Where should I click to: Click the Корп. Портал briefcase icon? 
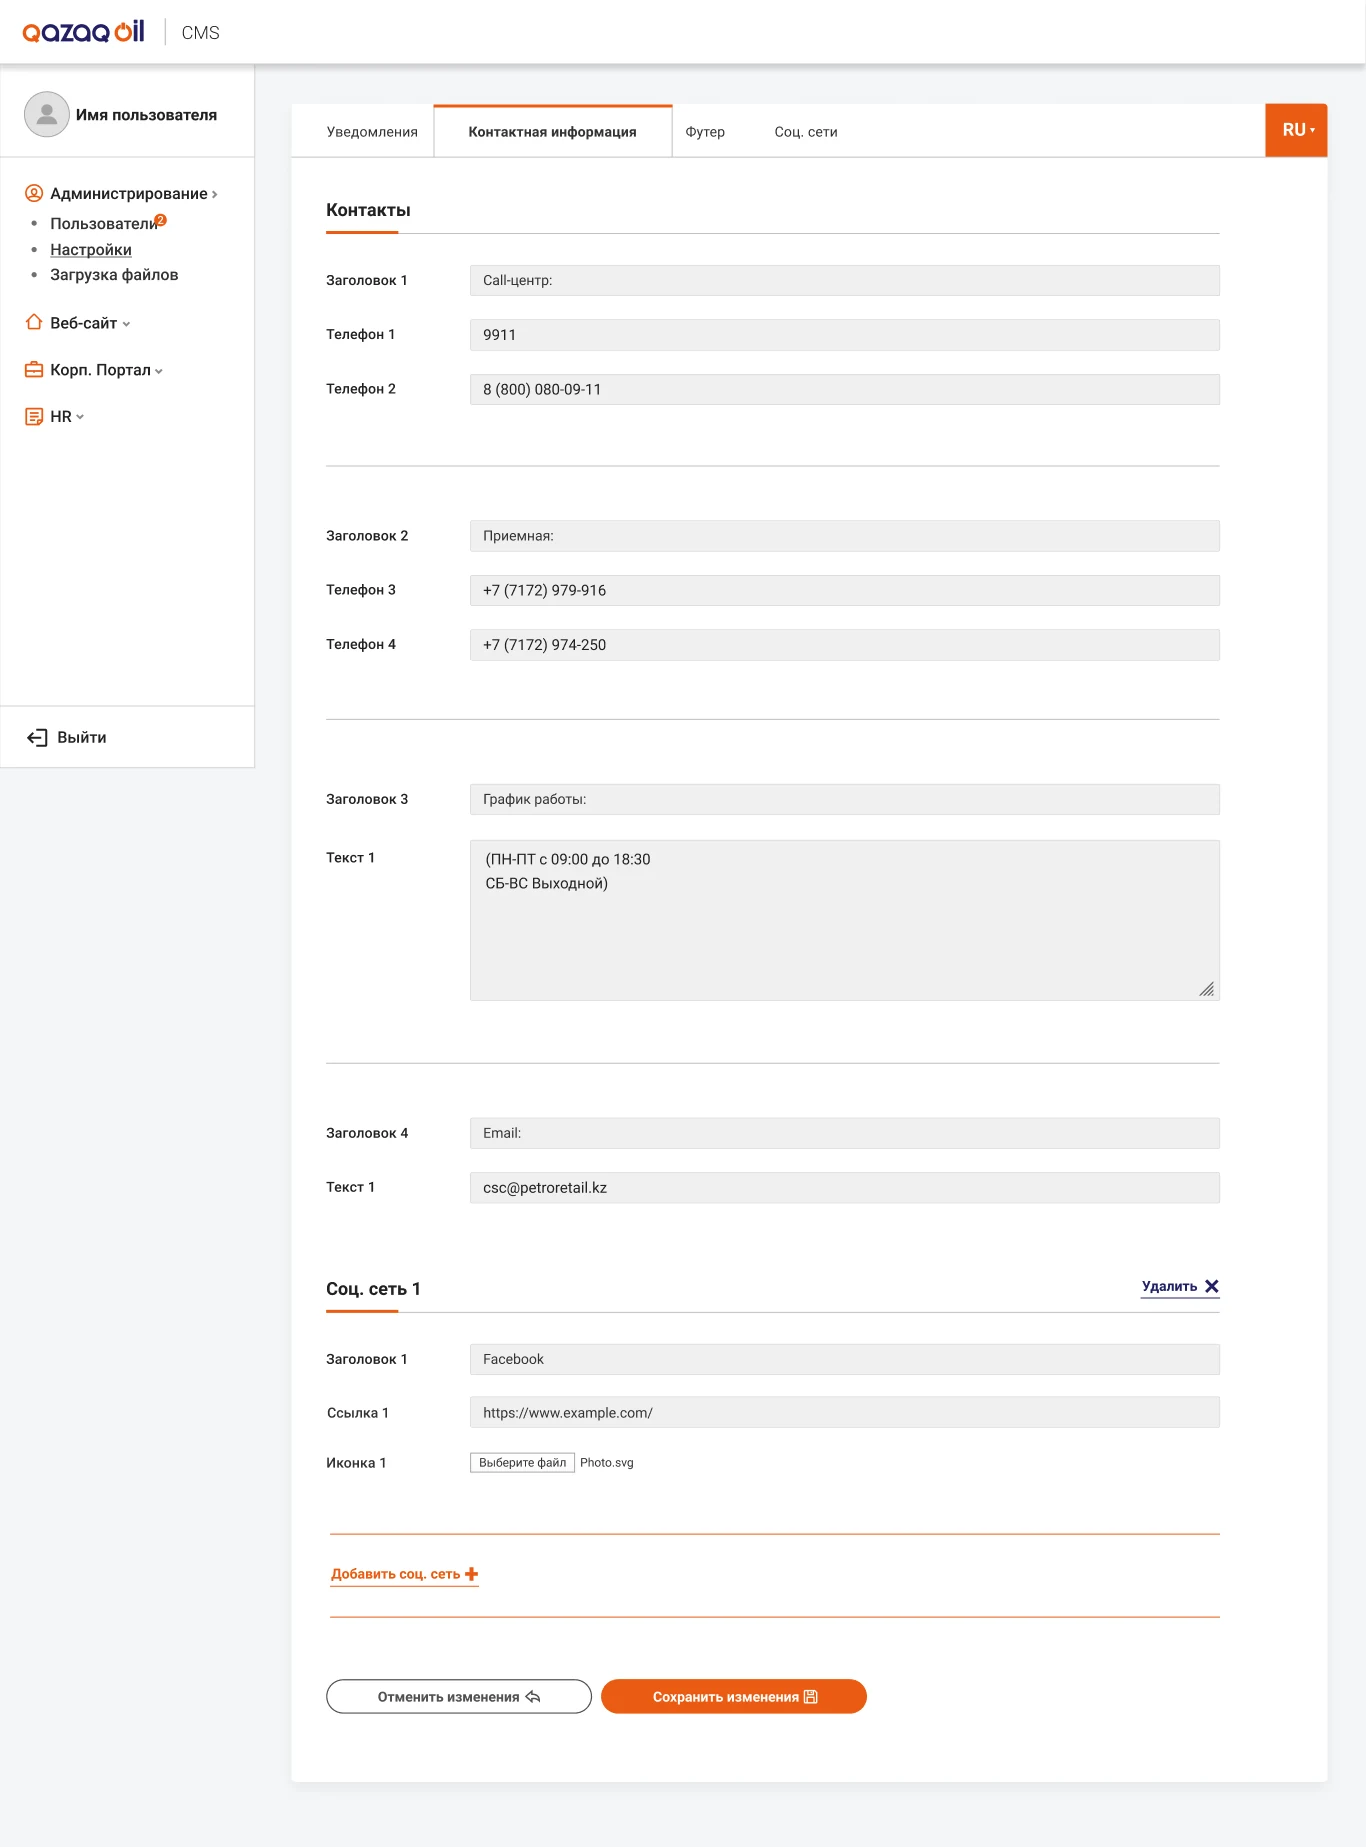[x=34, y=369]
